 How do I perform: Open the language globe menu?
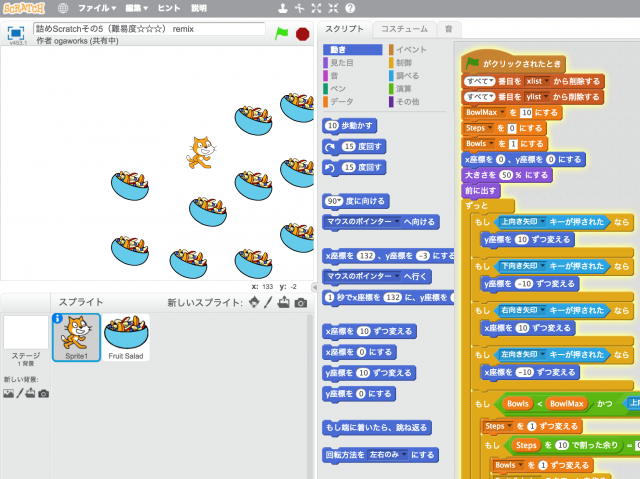(x=63, y=8)
